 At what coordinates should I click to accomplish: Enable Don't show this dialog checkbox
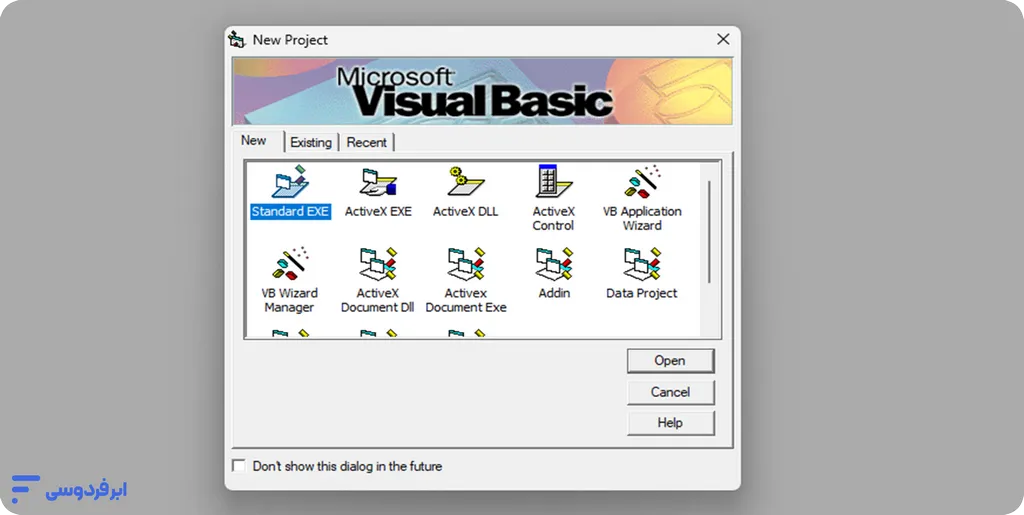[240, 466]
